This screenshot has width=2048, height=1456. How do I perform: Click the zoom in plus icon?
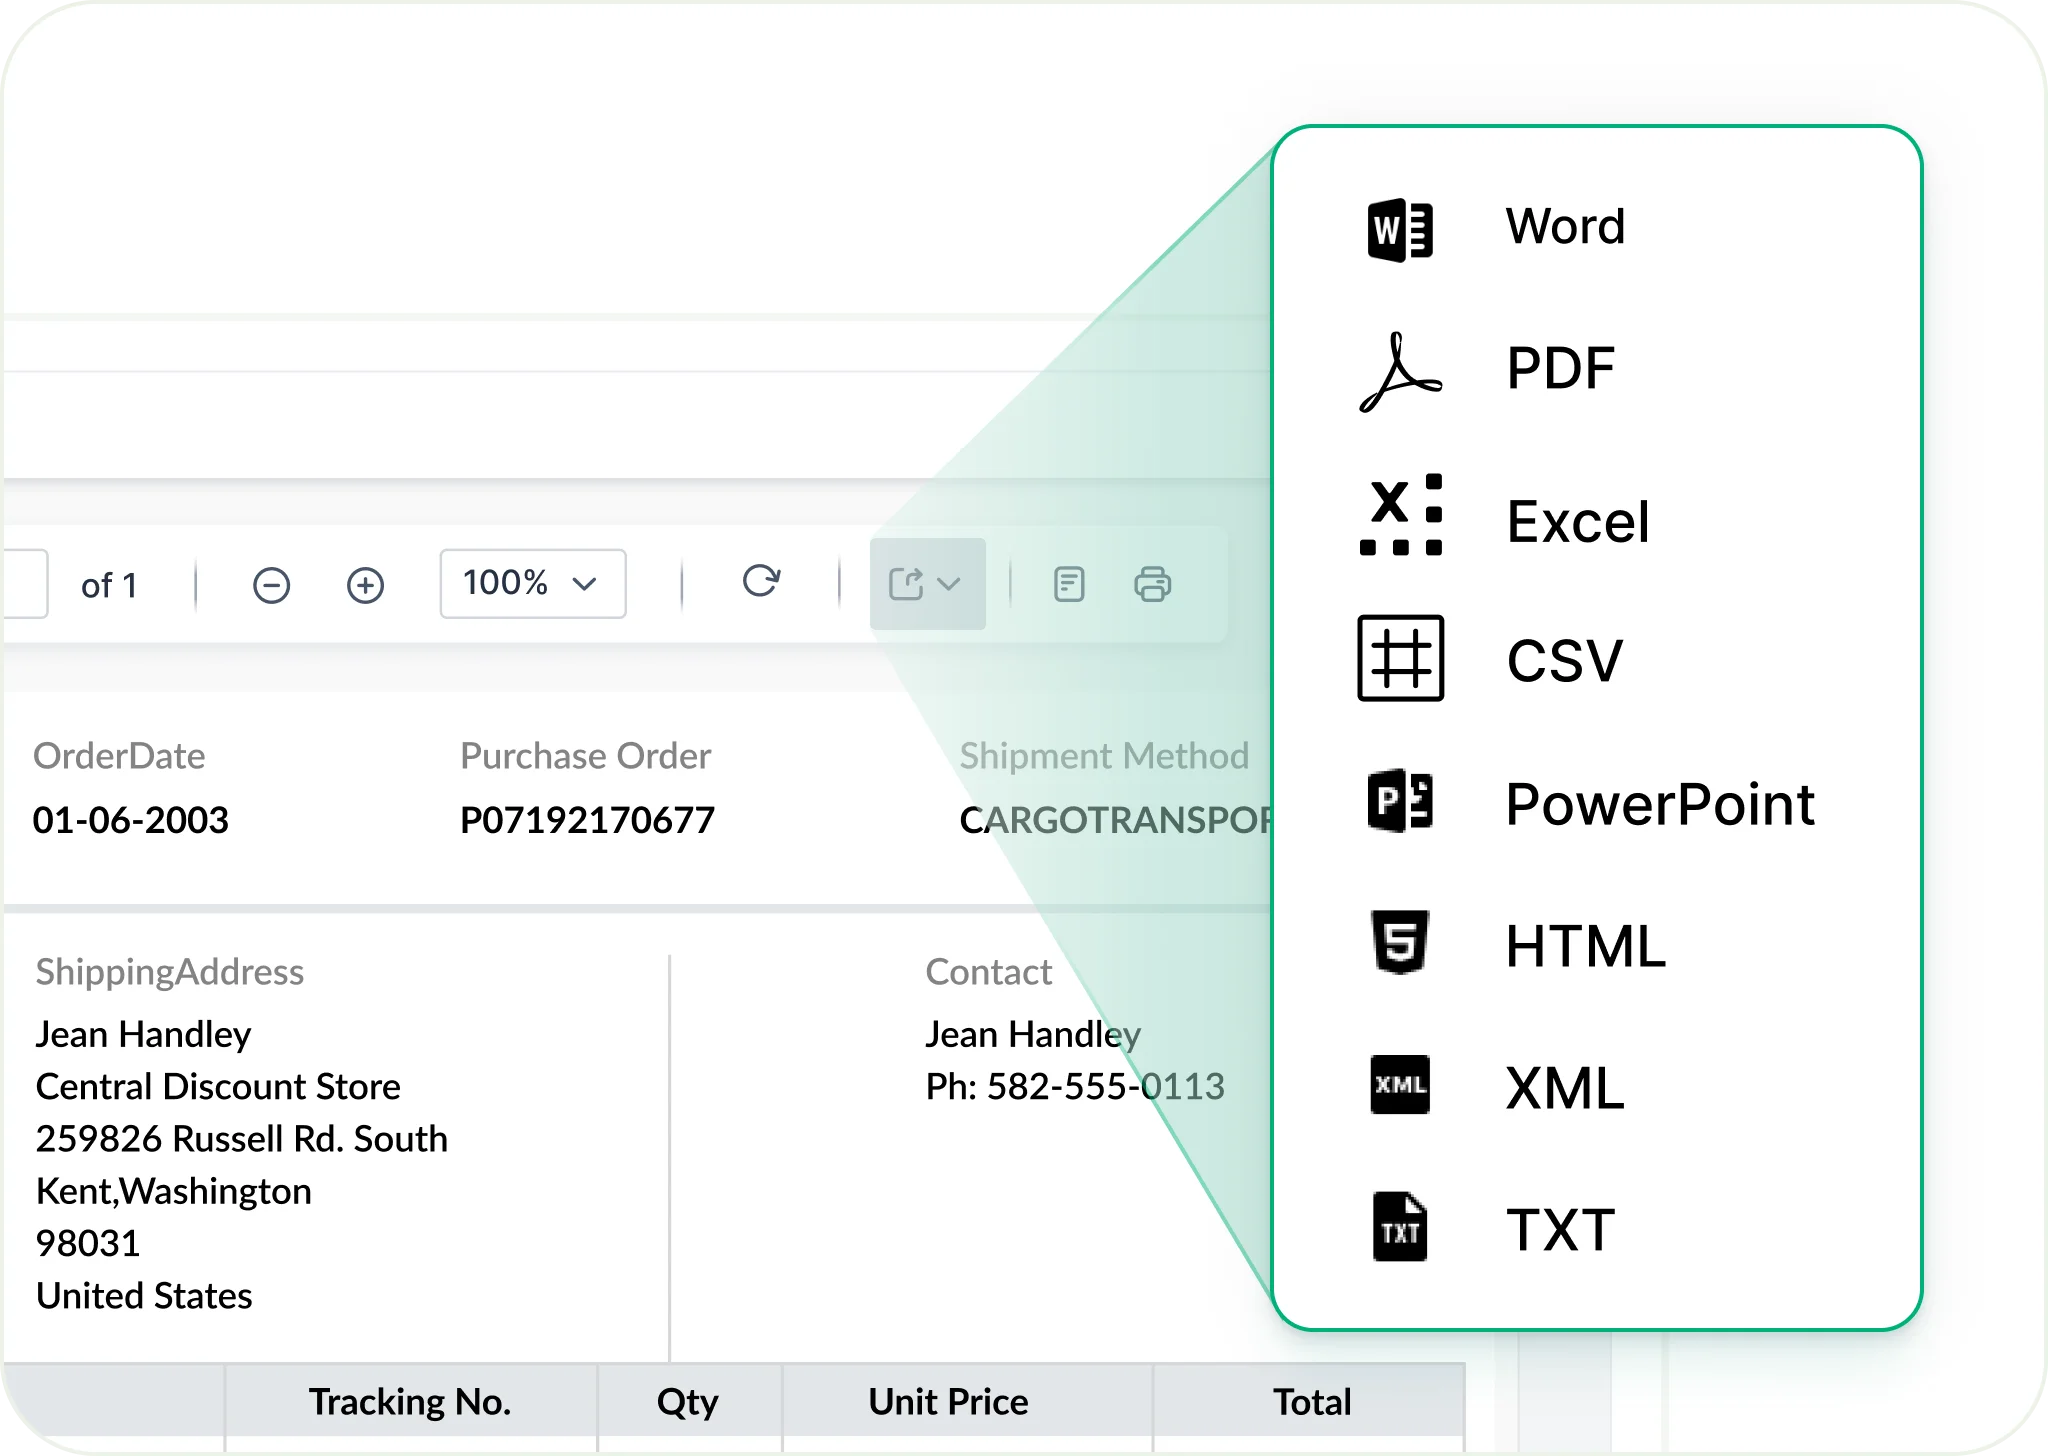365,585
